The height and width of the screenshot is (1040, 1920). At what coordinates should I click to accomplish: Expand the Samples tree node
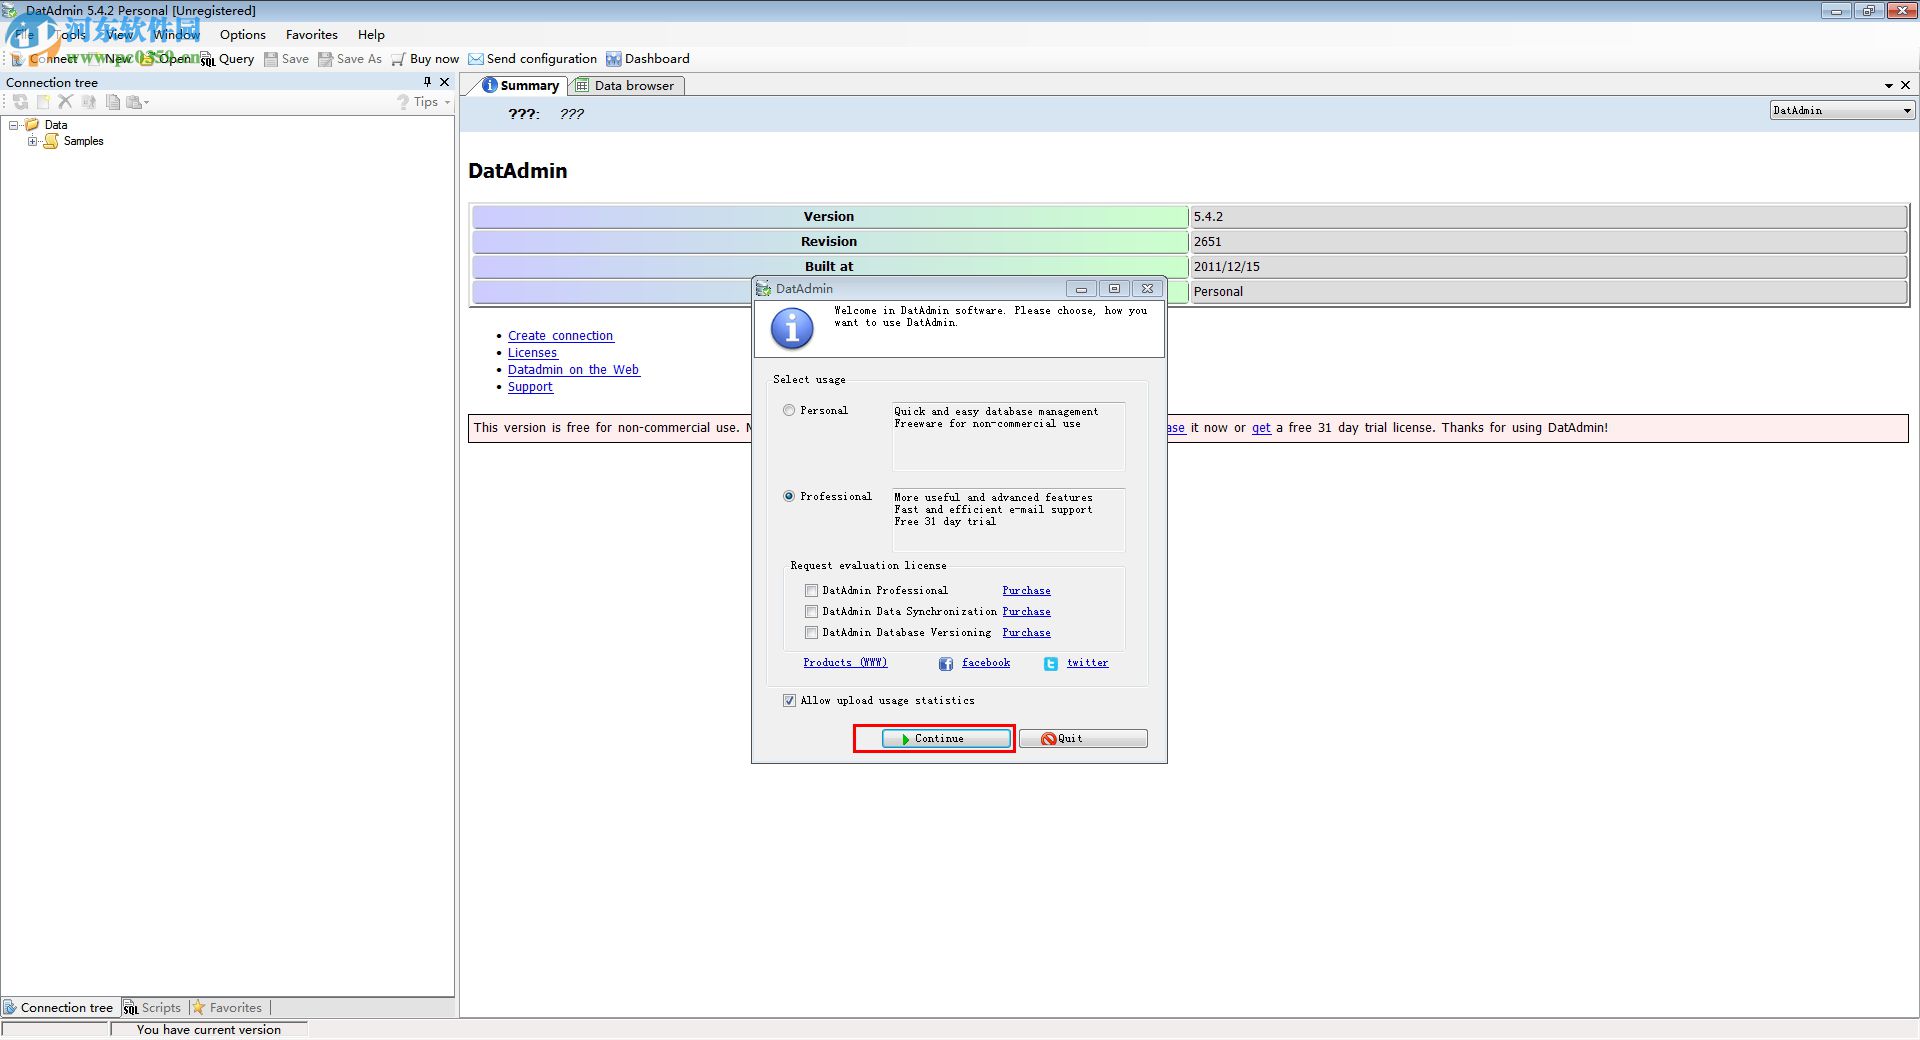coord(33,141)
